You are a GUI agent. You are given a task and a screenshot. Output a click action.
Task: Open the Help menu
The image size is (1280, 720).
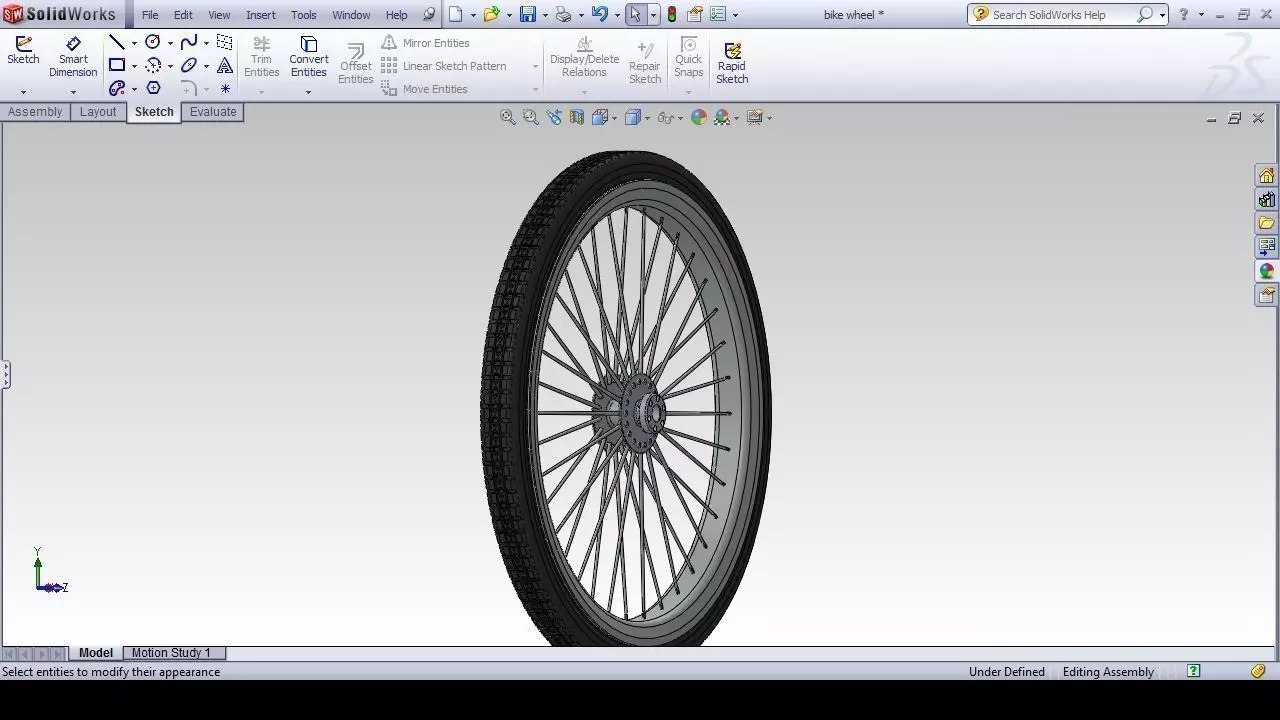397,15
